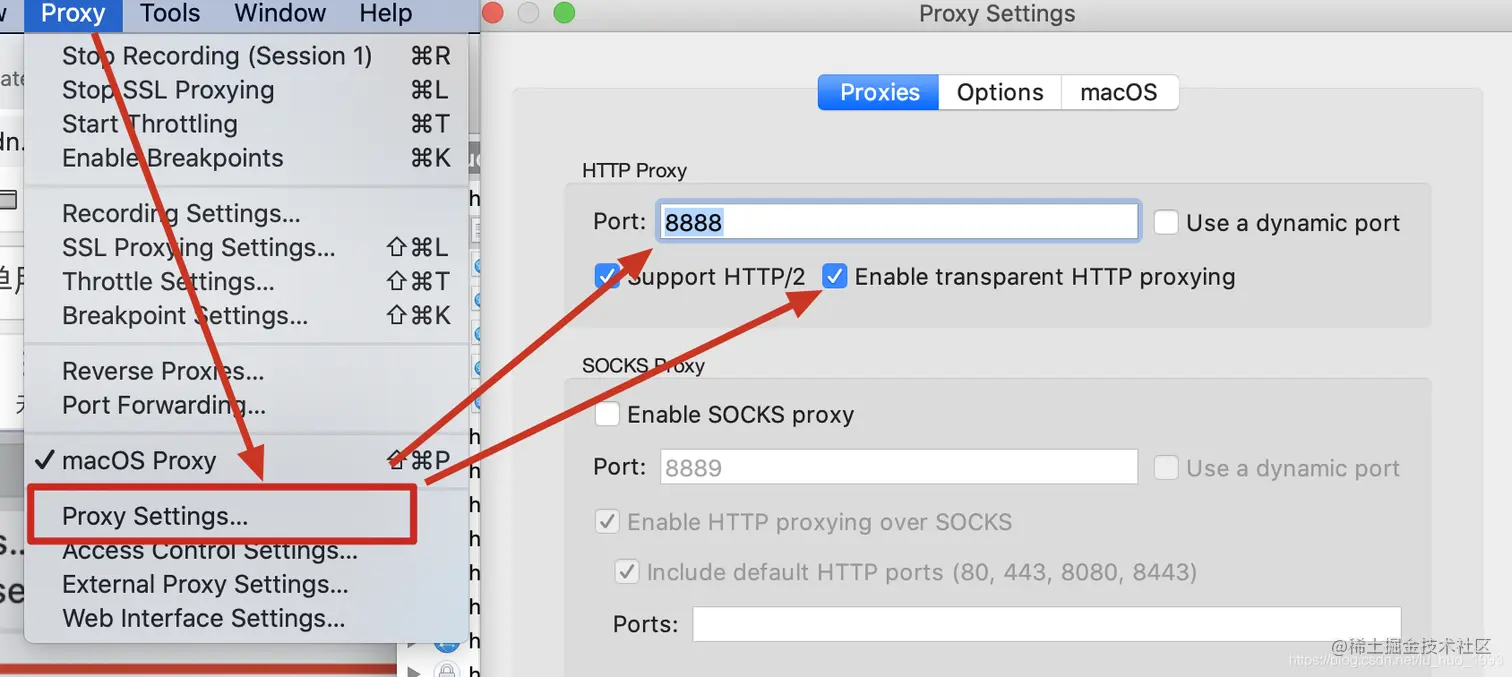Viewport: 1512px width, 677px height.
Task: Toggle Enable HTTP proxying over SOCKS
Action: pos(607,521)
